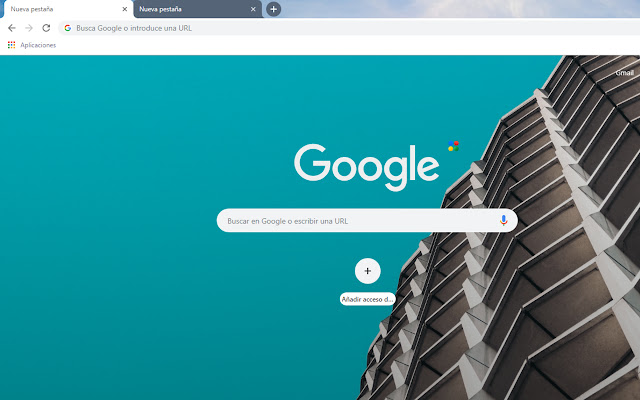Click the colored dots next to Google logo
This screenshot has height=400, width=640.
[453, 146]
